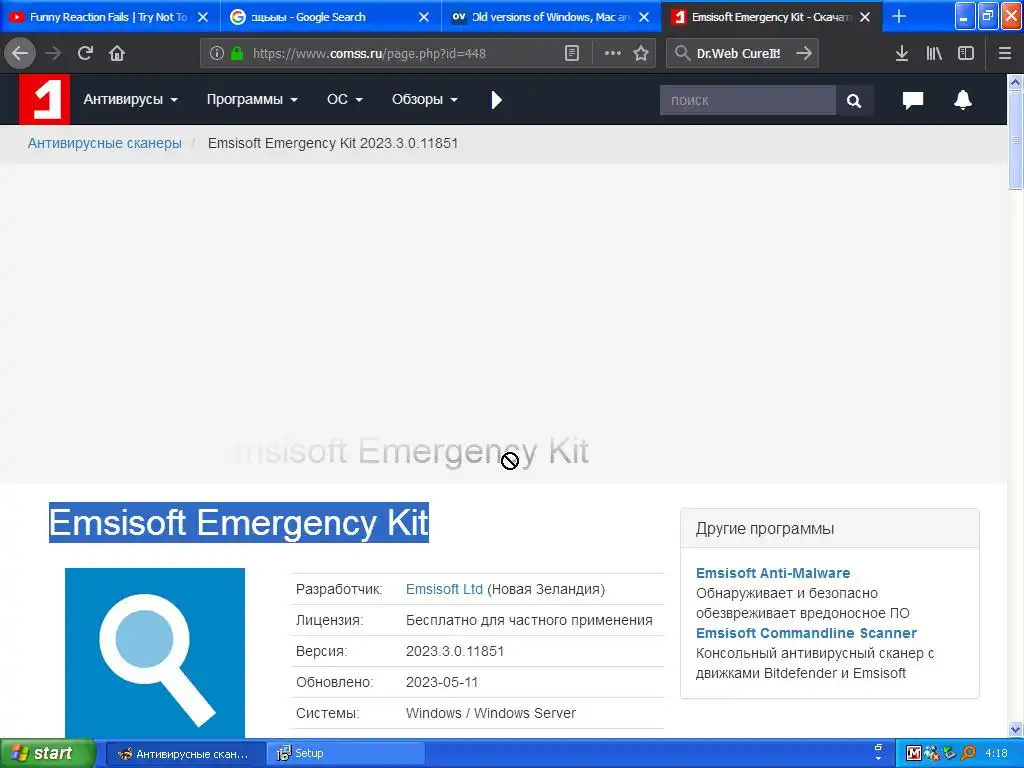Click the page scrollbar down arrow
This screenshot has height=768, width=1024.
[x=1016, y=729]
